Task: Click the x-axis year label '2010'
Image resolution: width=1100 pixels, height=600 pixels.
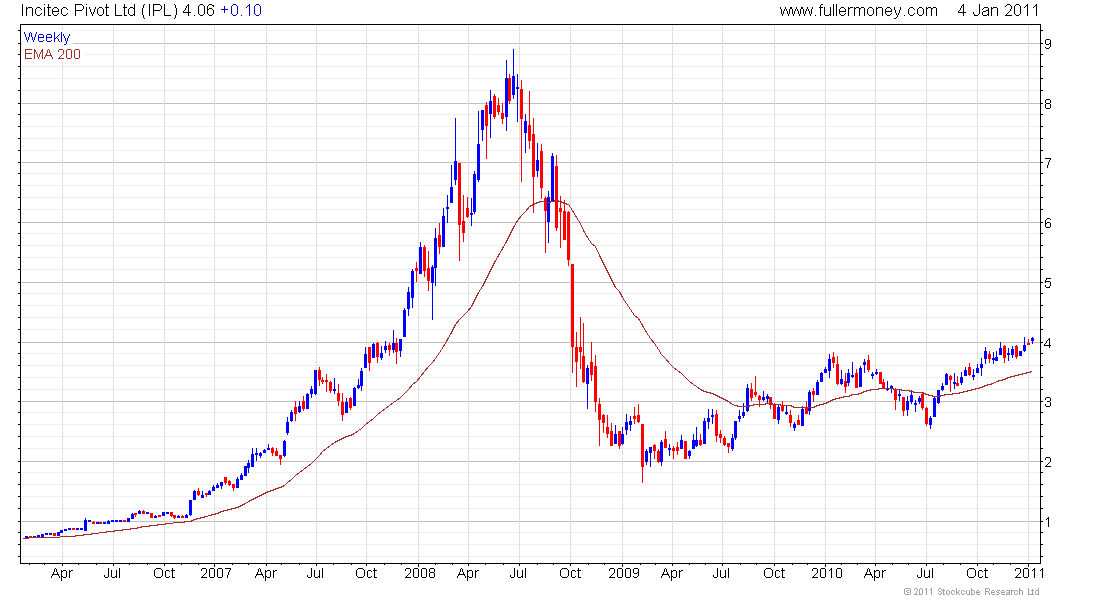Action: [826, 573]
